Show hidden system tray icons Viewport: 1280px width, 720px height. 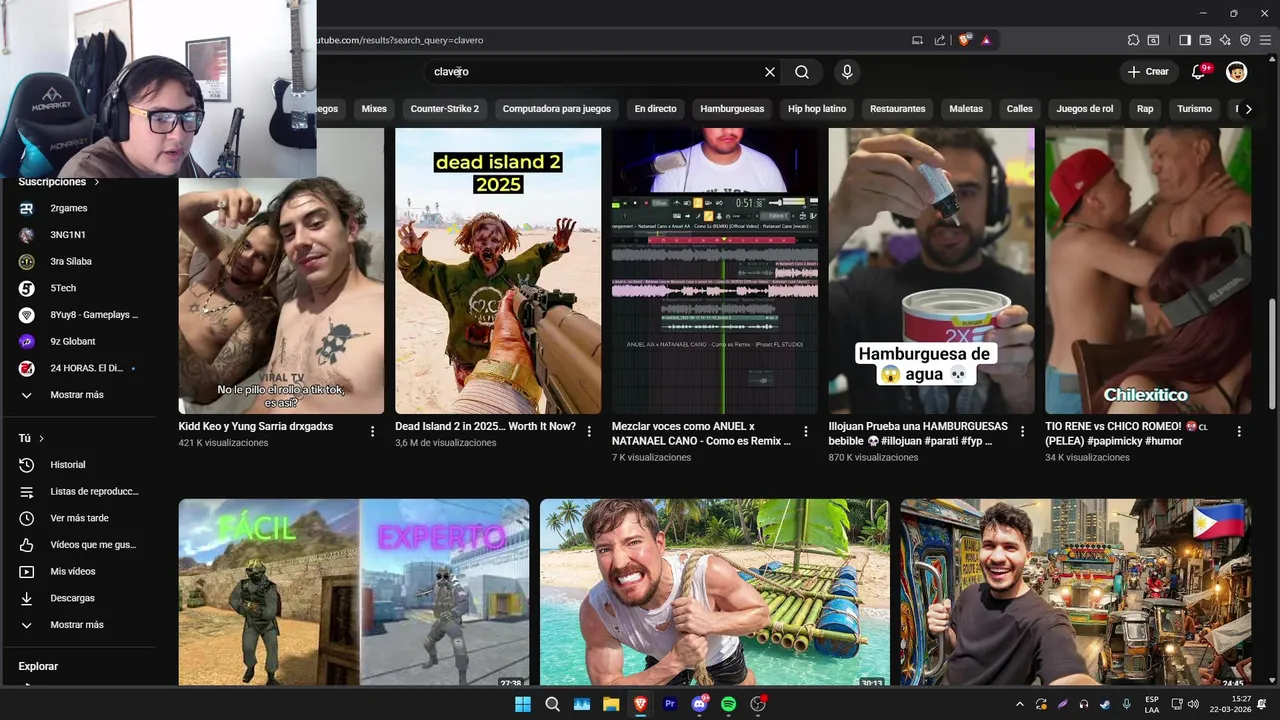pos(1019,704)
